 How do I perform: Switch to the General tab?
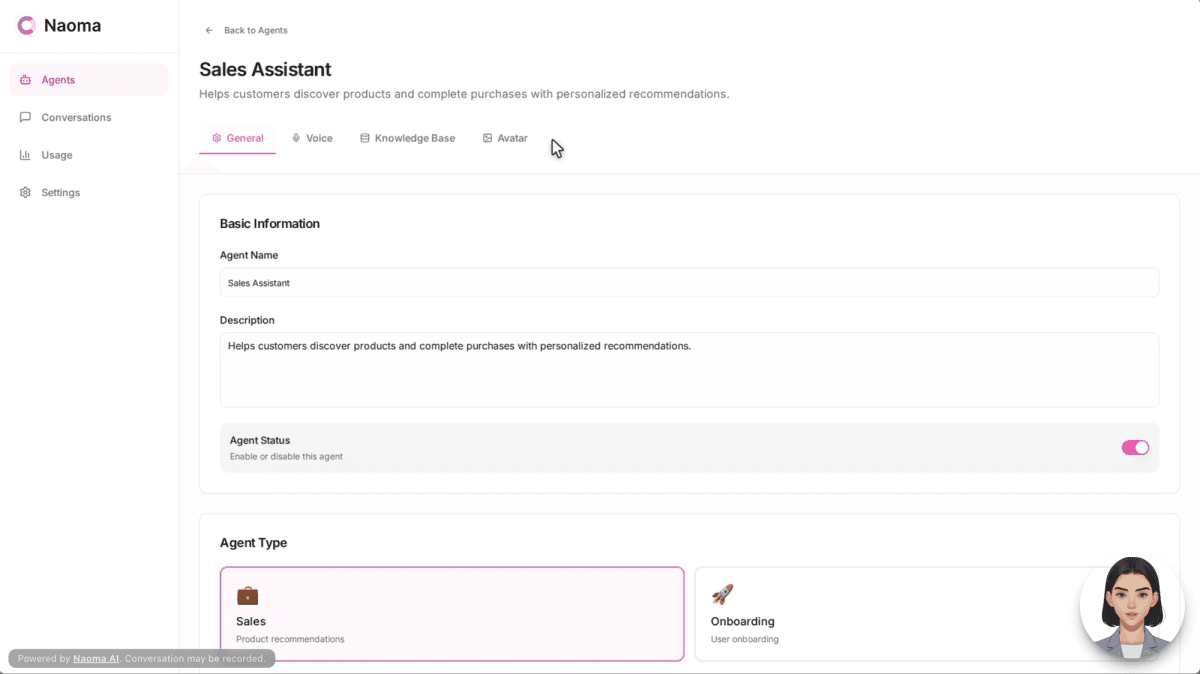click(x=237, y=138)
